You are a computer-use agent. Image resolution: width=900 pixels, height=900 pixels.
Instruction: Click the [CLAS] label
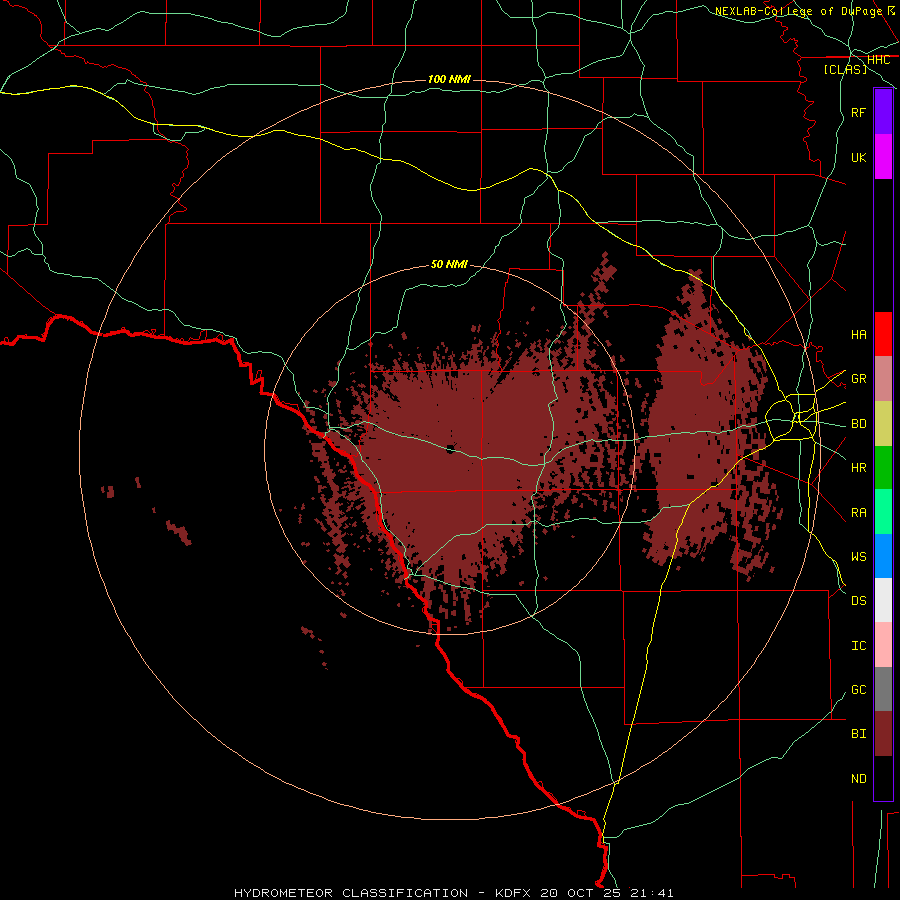[845, 69]
